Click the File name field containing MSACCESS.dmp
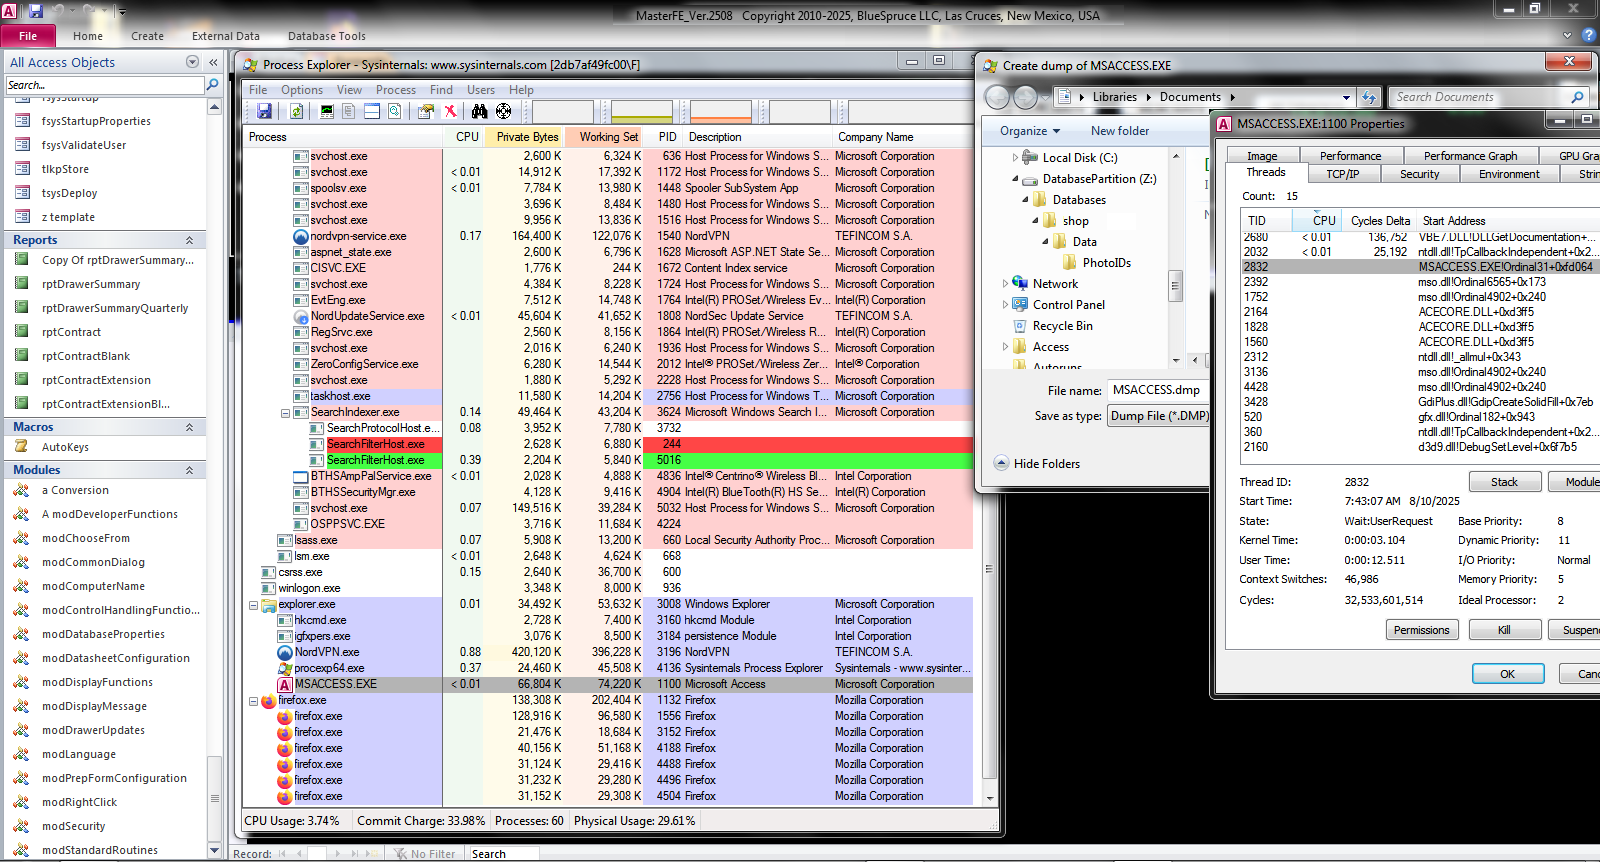Image resolution: width=1600 pixels, height=862 pixels. [x=1157, y=390]
